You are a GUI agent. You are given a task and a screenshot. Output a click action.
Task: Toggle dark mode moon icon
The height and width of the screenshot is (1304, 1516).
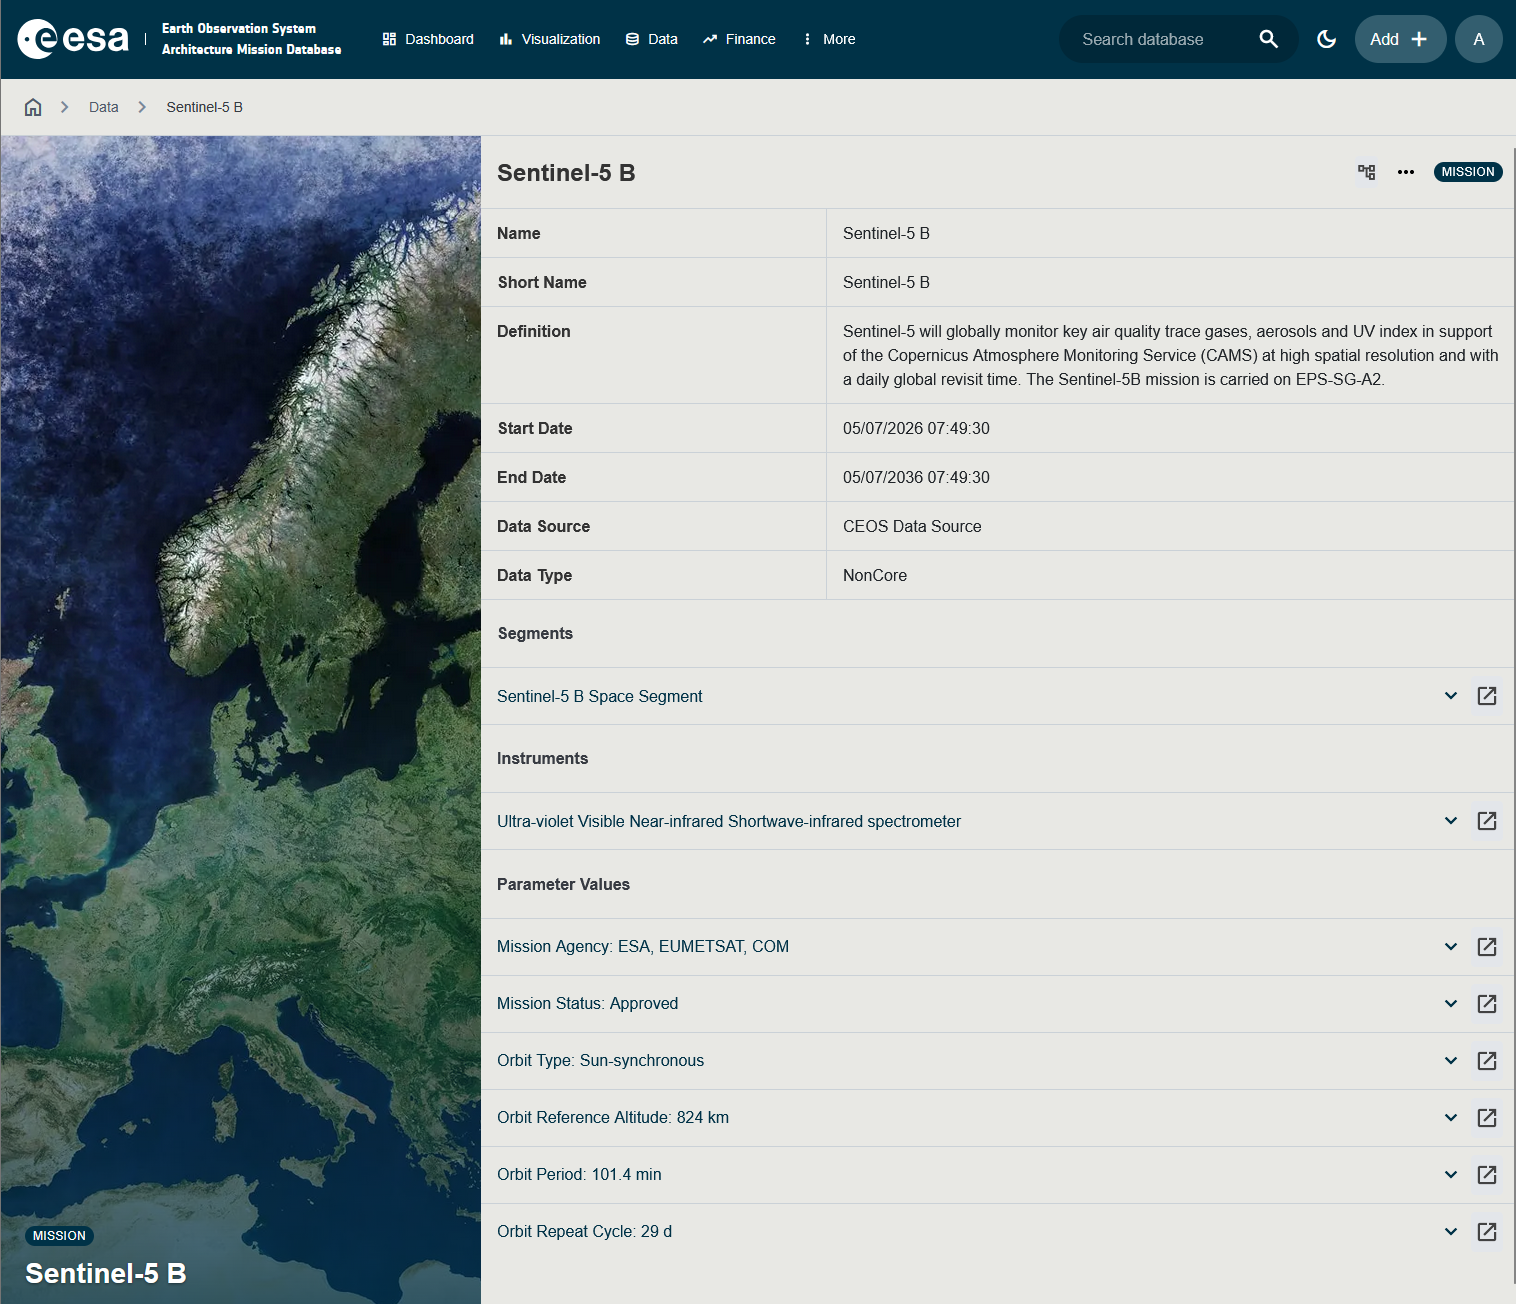coord(1327,39)
